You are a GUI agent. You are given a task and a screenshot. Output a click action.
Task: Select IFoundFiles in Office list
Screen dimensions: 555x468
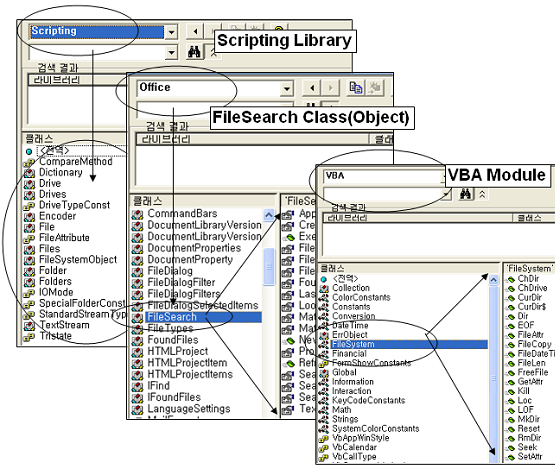pos(174,398)
